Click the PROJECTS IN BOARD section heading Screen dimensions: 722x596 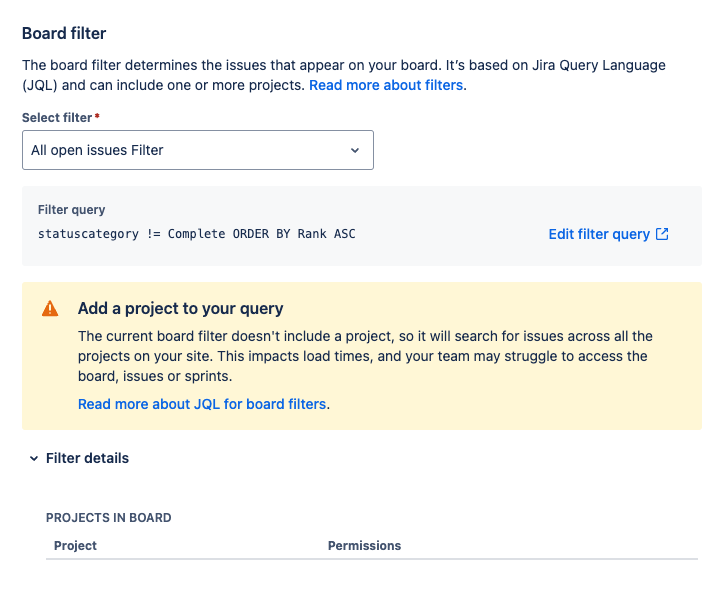pos(108,517)
